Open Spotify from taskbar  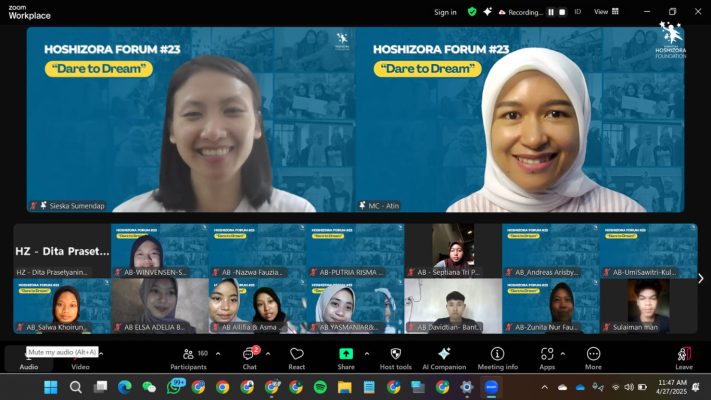click(x=320, y=387)
